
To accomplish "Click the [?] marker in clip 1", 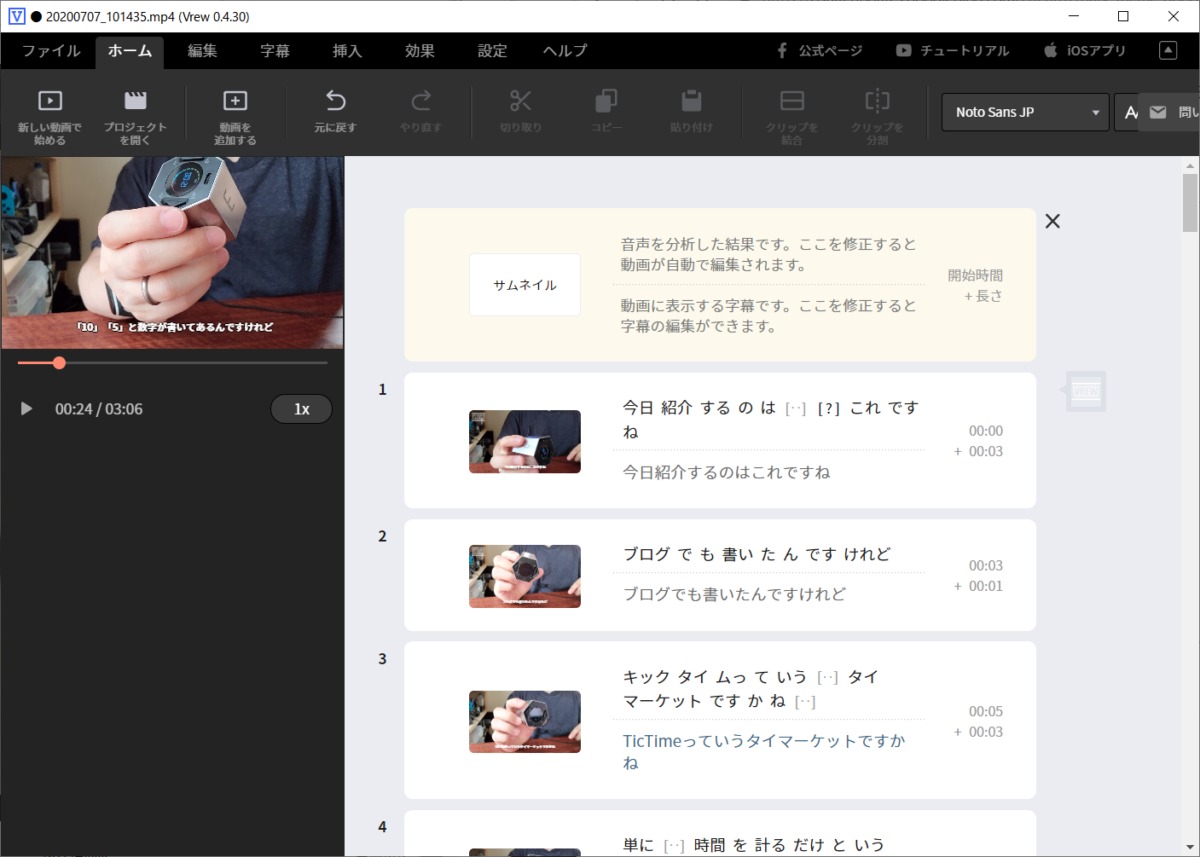I will point(828,409).
